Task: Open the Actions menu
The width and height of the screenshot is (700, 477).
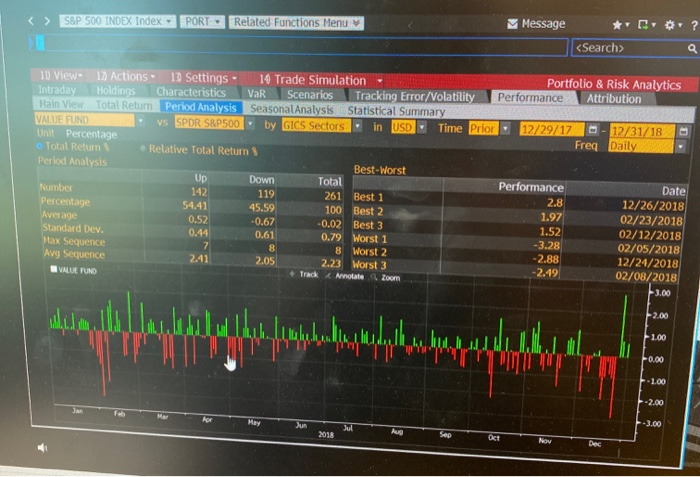Action: (x=125, y=76)
